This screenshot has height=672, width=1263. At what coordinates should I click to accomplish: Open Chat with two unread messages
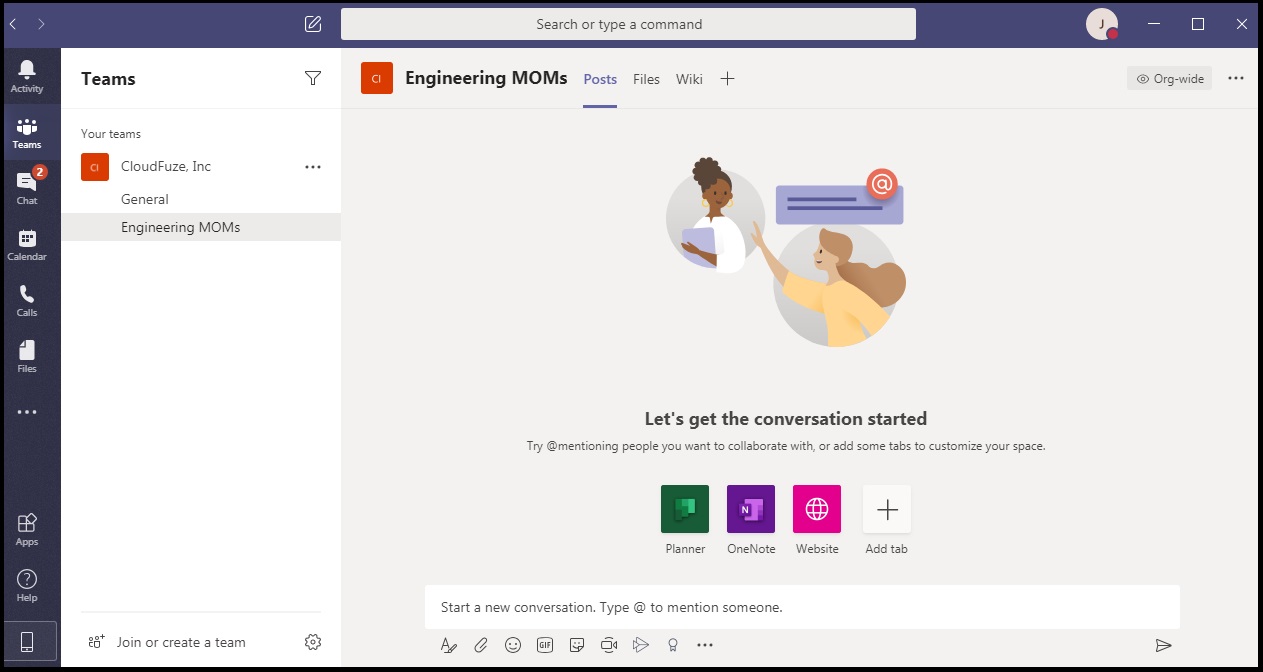tap(27, 188)
